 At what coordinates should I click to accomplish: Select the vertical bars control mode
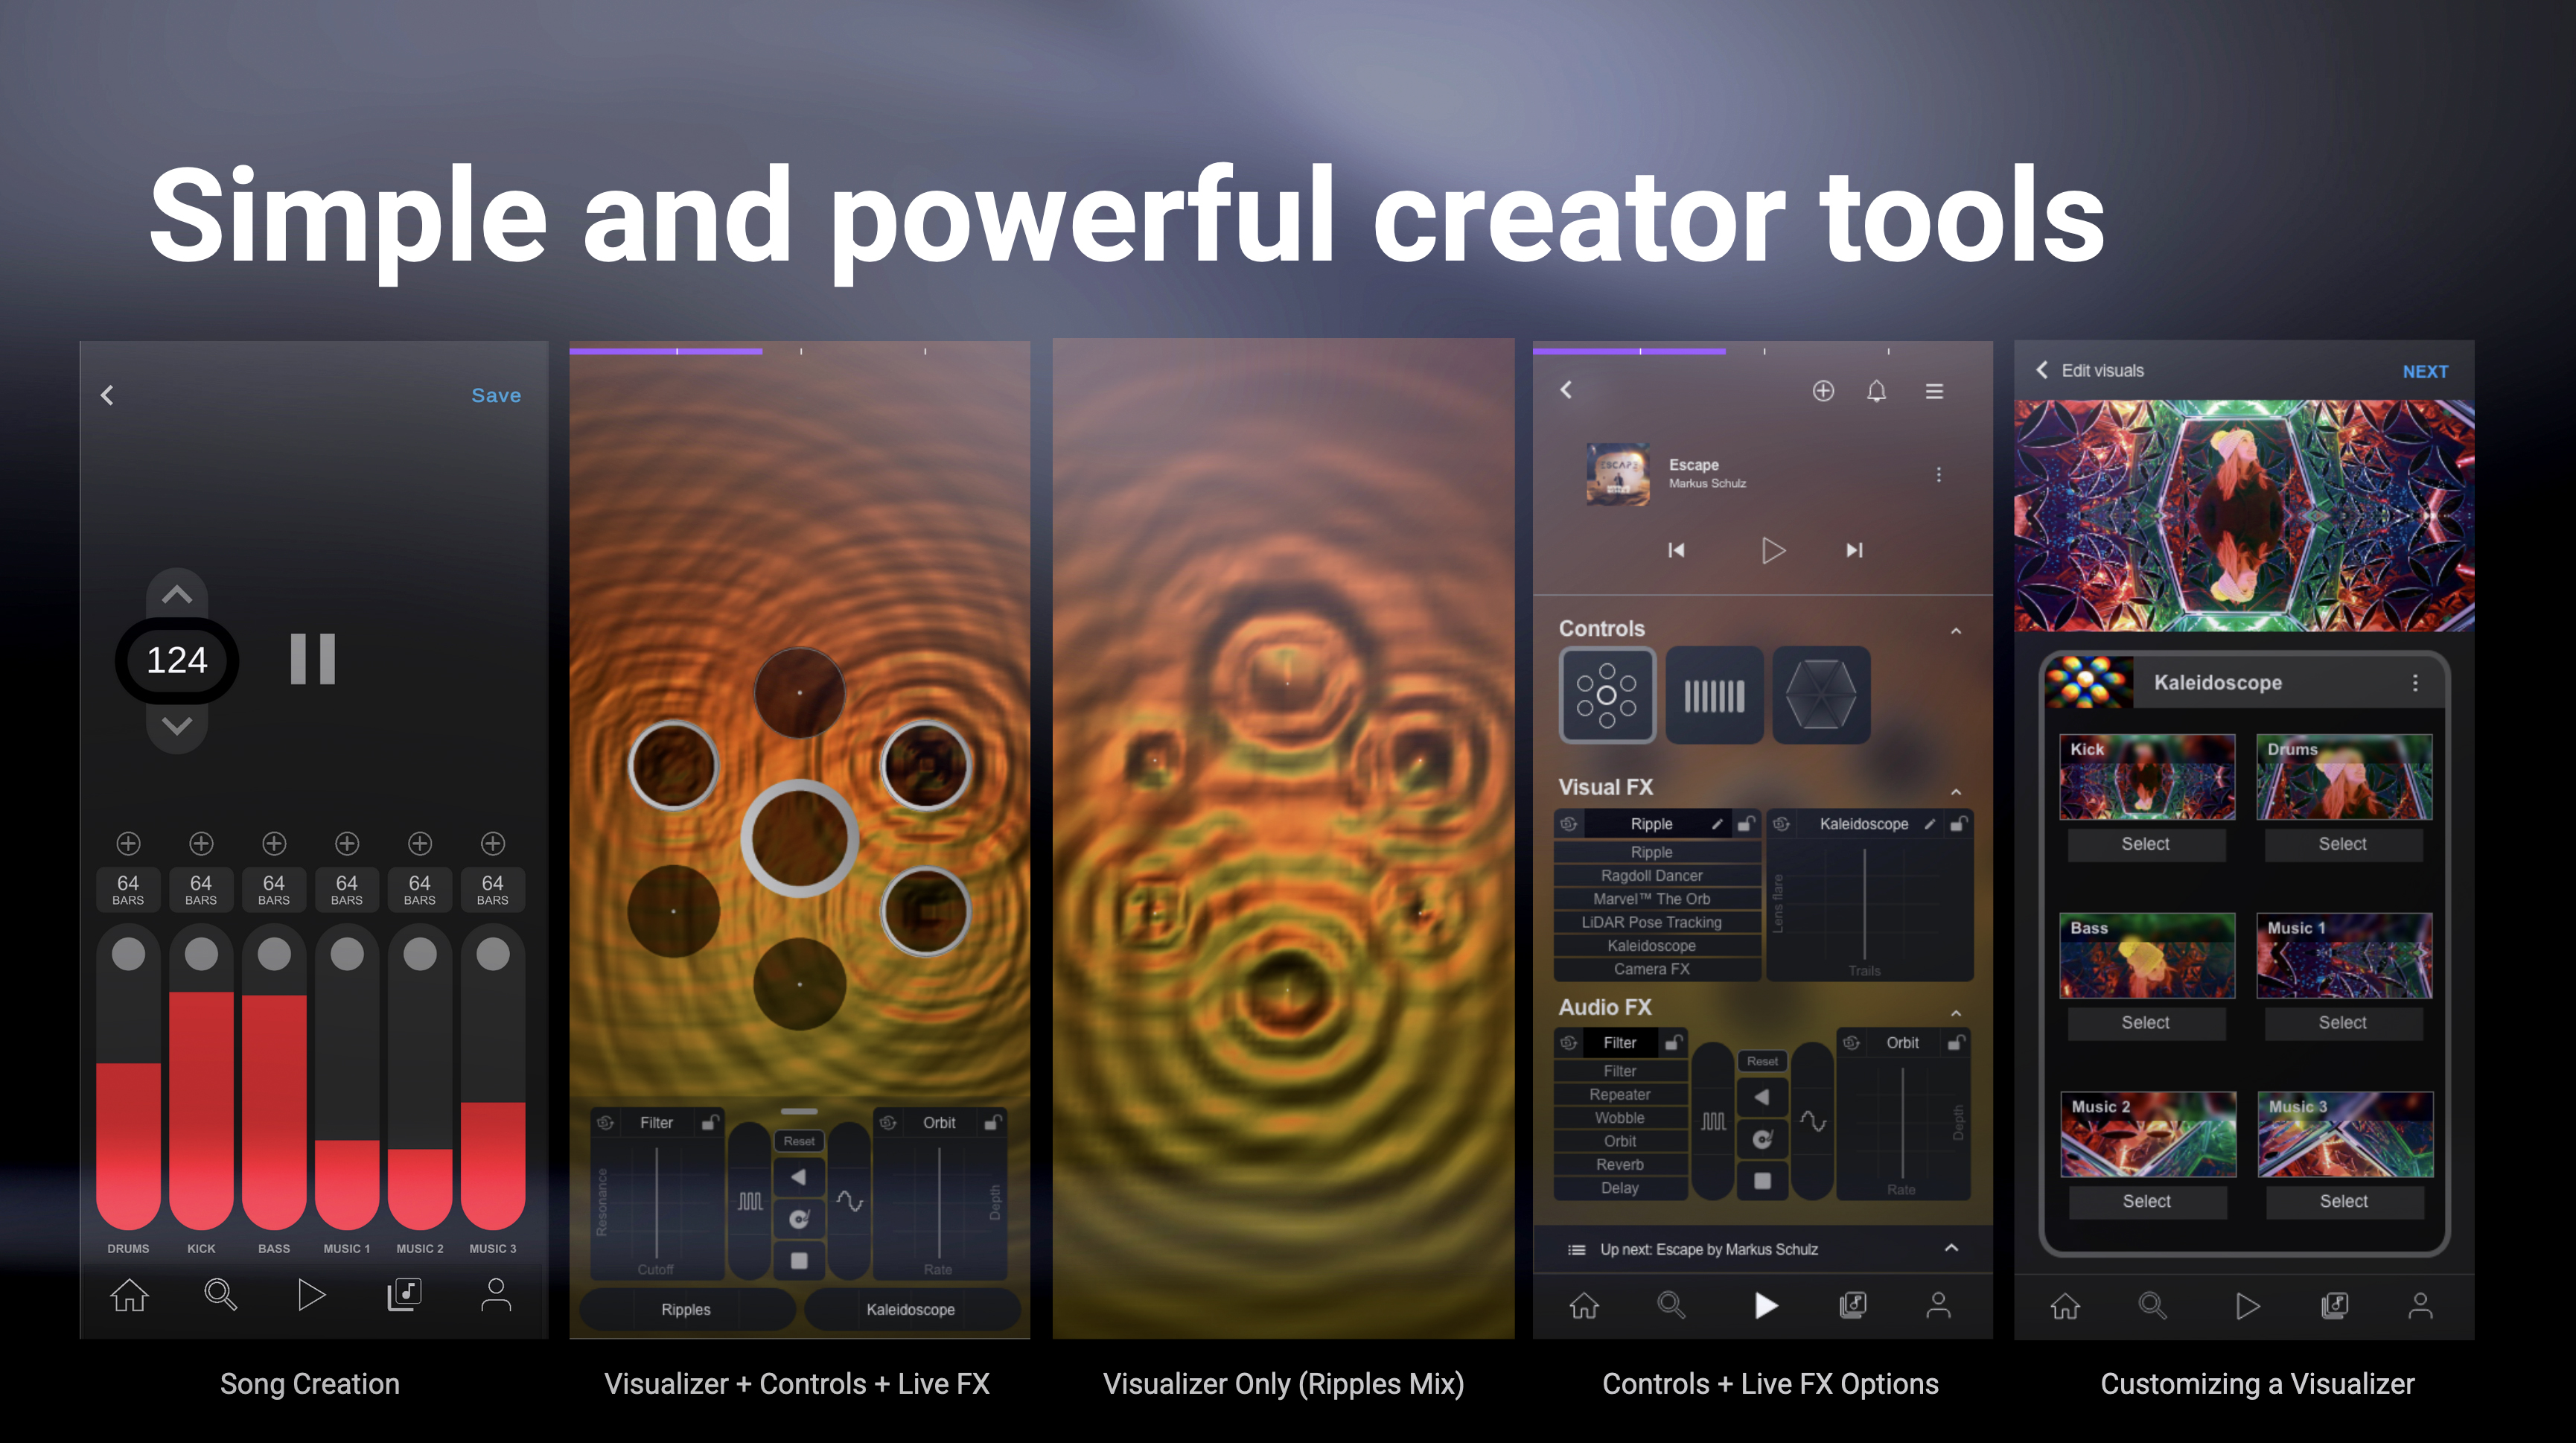[1714, 695]
